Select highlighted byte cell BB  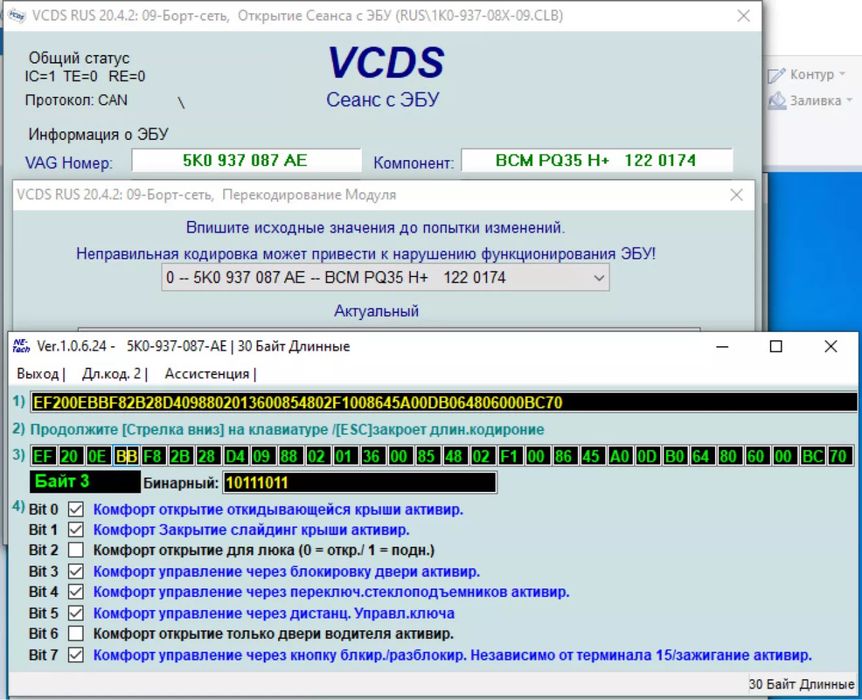point(126,456)
